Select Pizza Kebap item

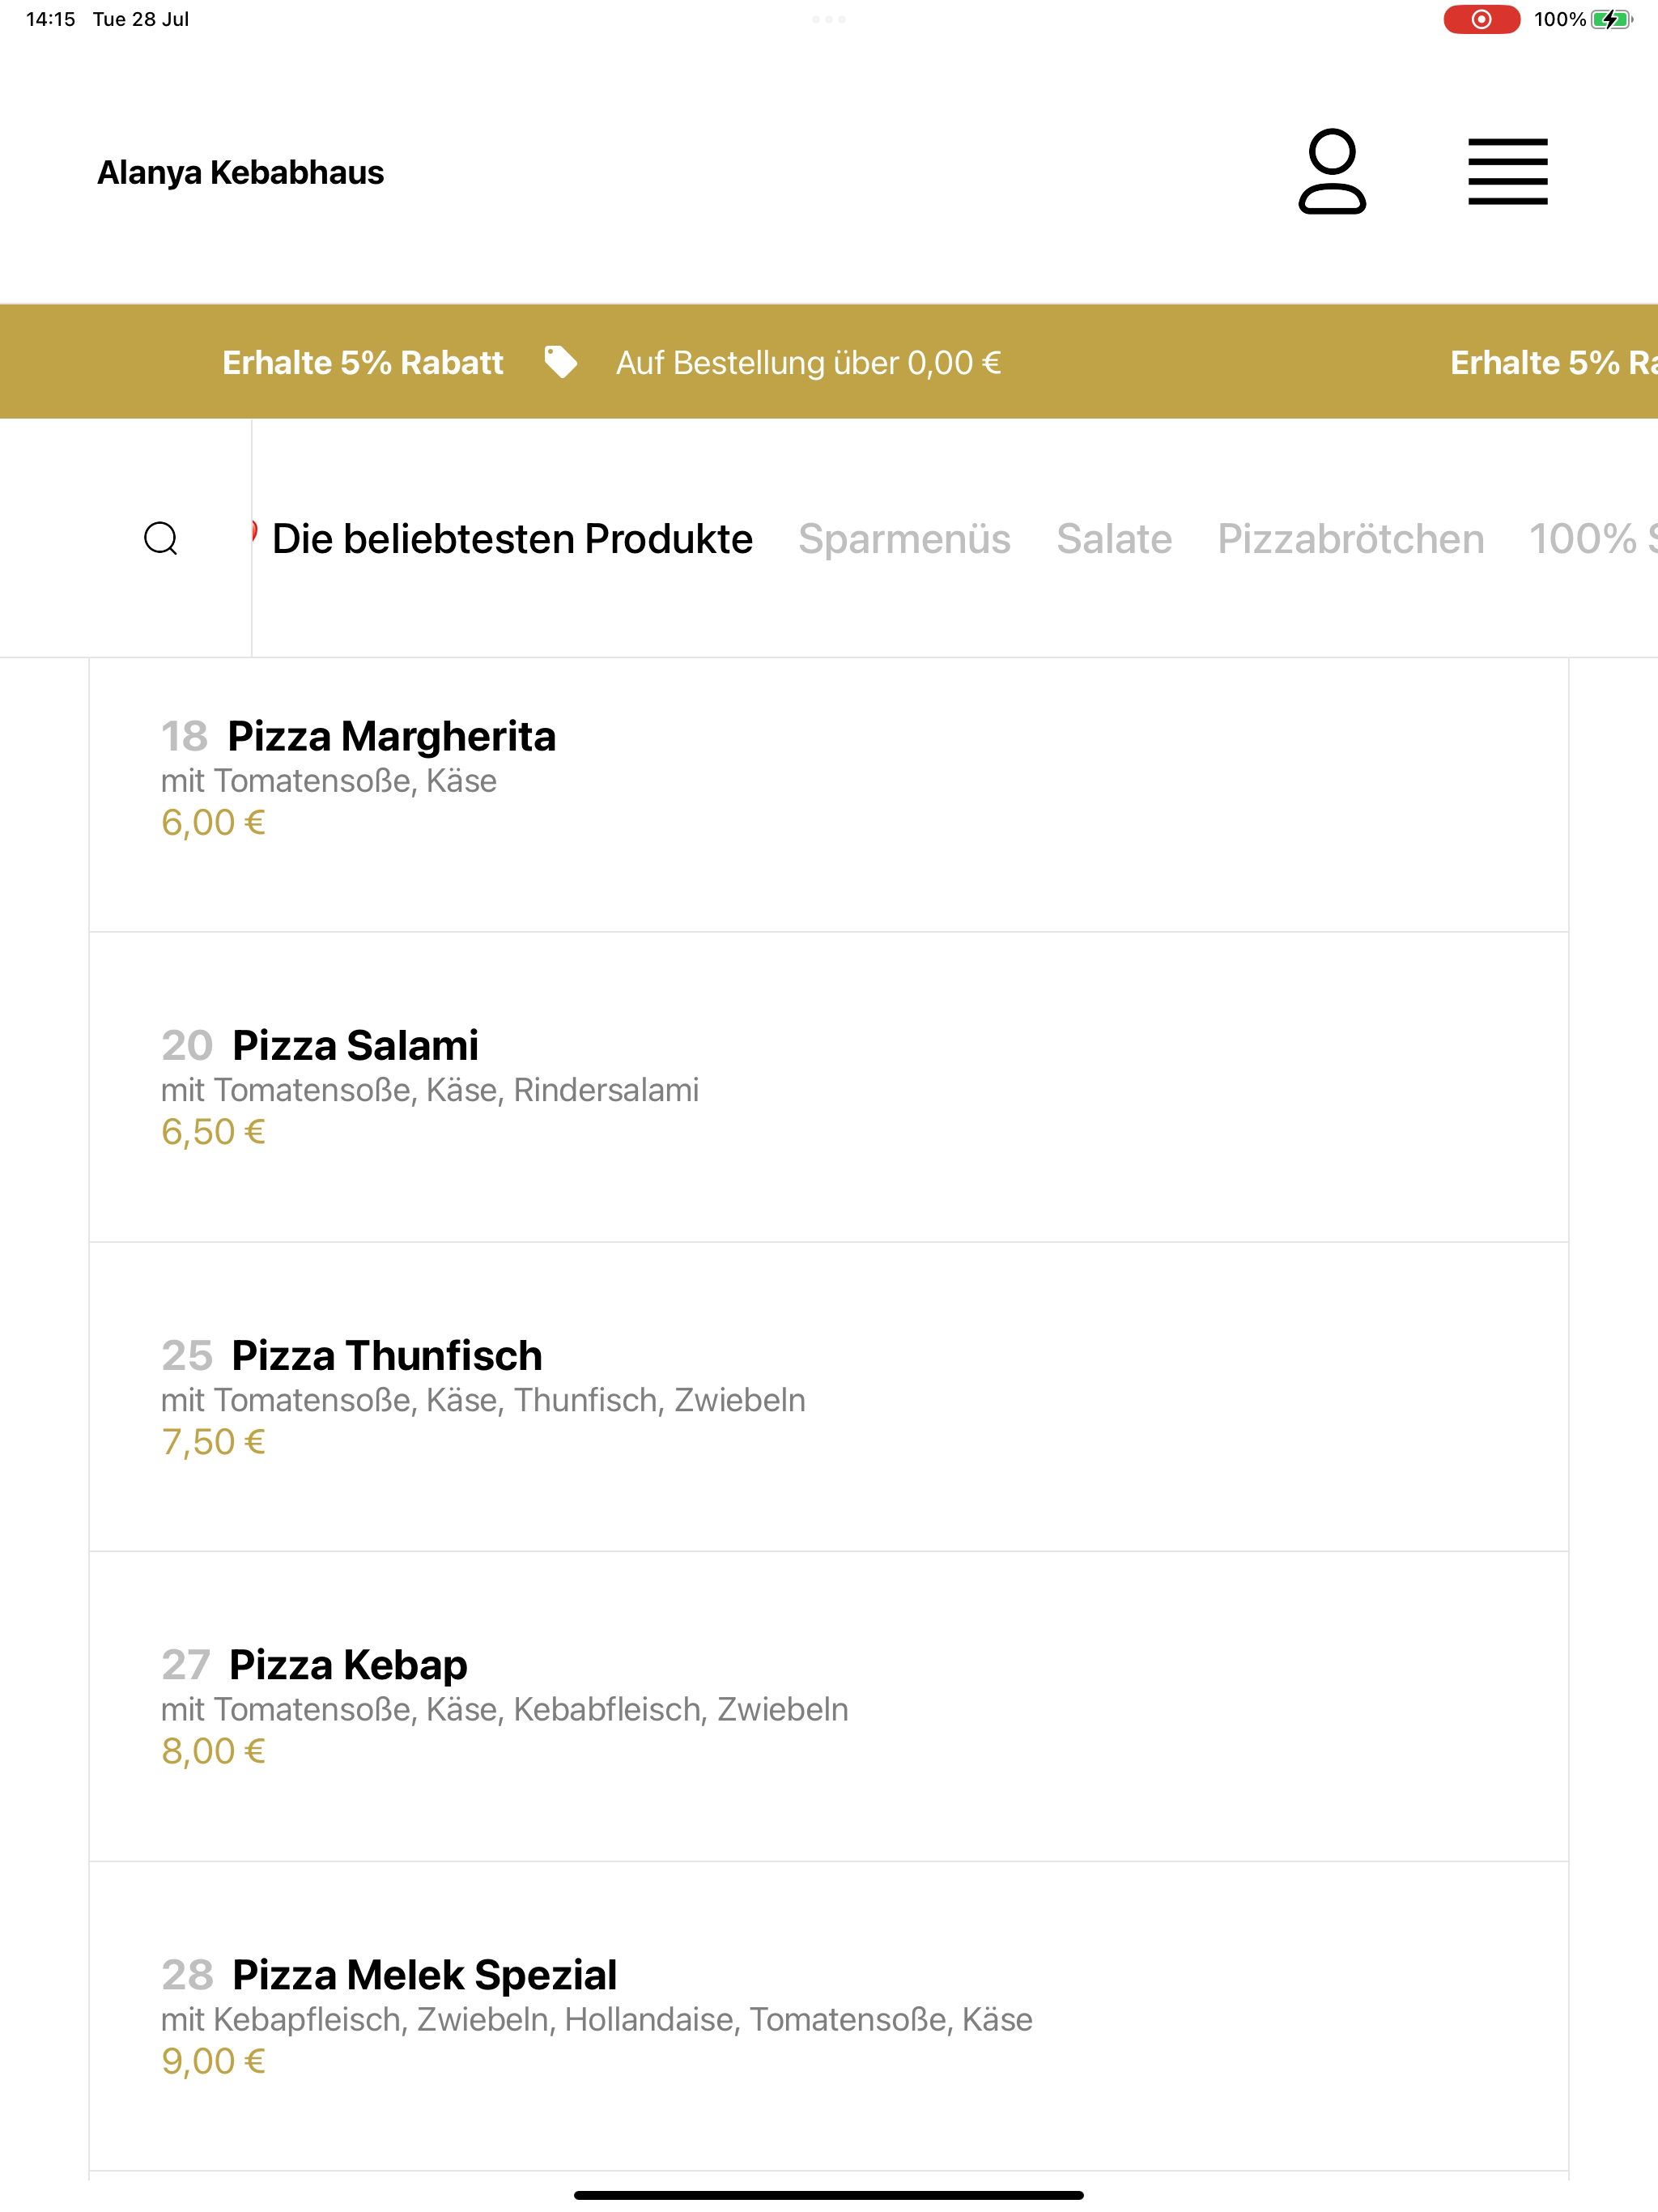(x=829, y=1706)
